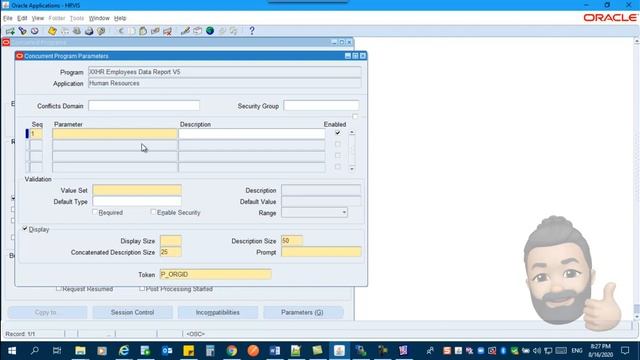Image resolution: width=640 pixels, height=360 pixels.
Task: Click the Value Set field
Action: [137, 190]
